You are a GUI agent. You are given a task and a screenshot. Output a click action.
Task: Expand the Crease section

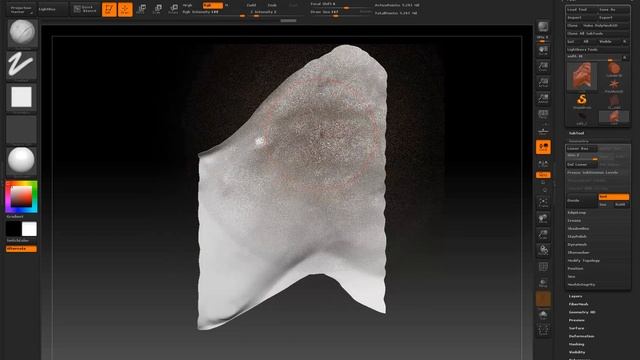[x=574, y=220]
